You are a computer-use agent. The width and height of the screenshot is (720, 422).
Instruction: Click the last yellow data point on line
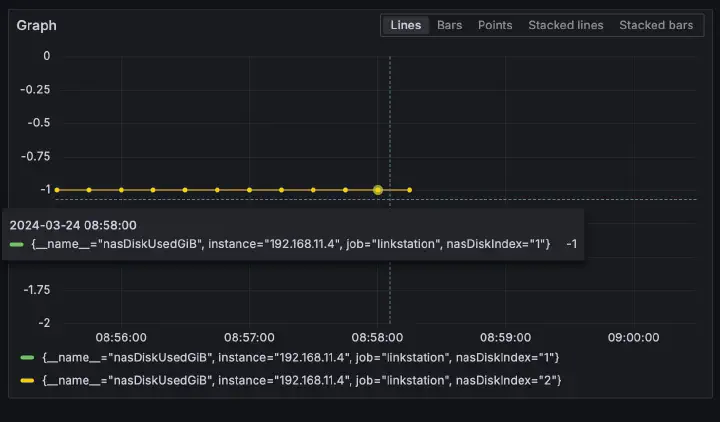(409, 190)
